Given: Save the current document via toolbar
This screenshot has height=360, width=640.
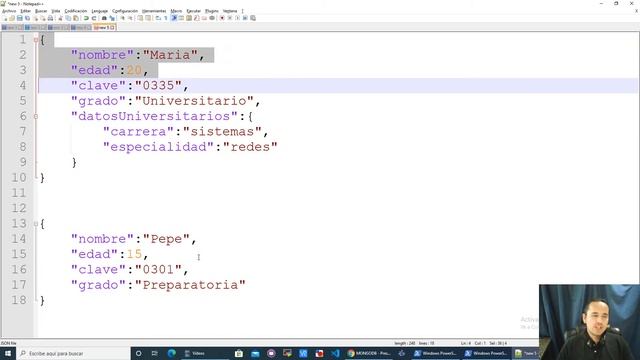Looking at the screenshot, I should tap(20, 18).
